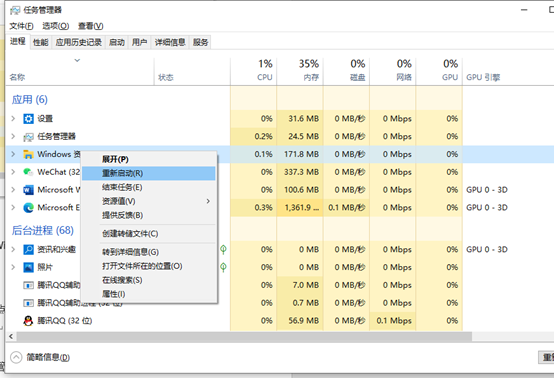Expand the WeChat process group
The image size is (554, 378).
pos(13,172)
